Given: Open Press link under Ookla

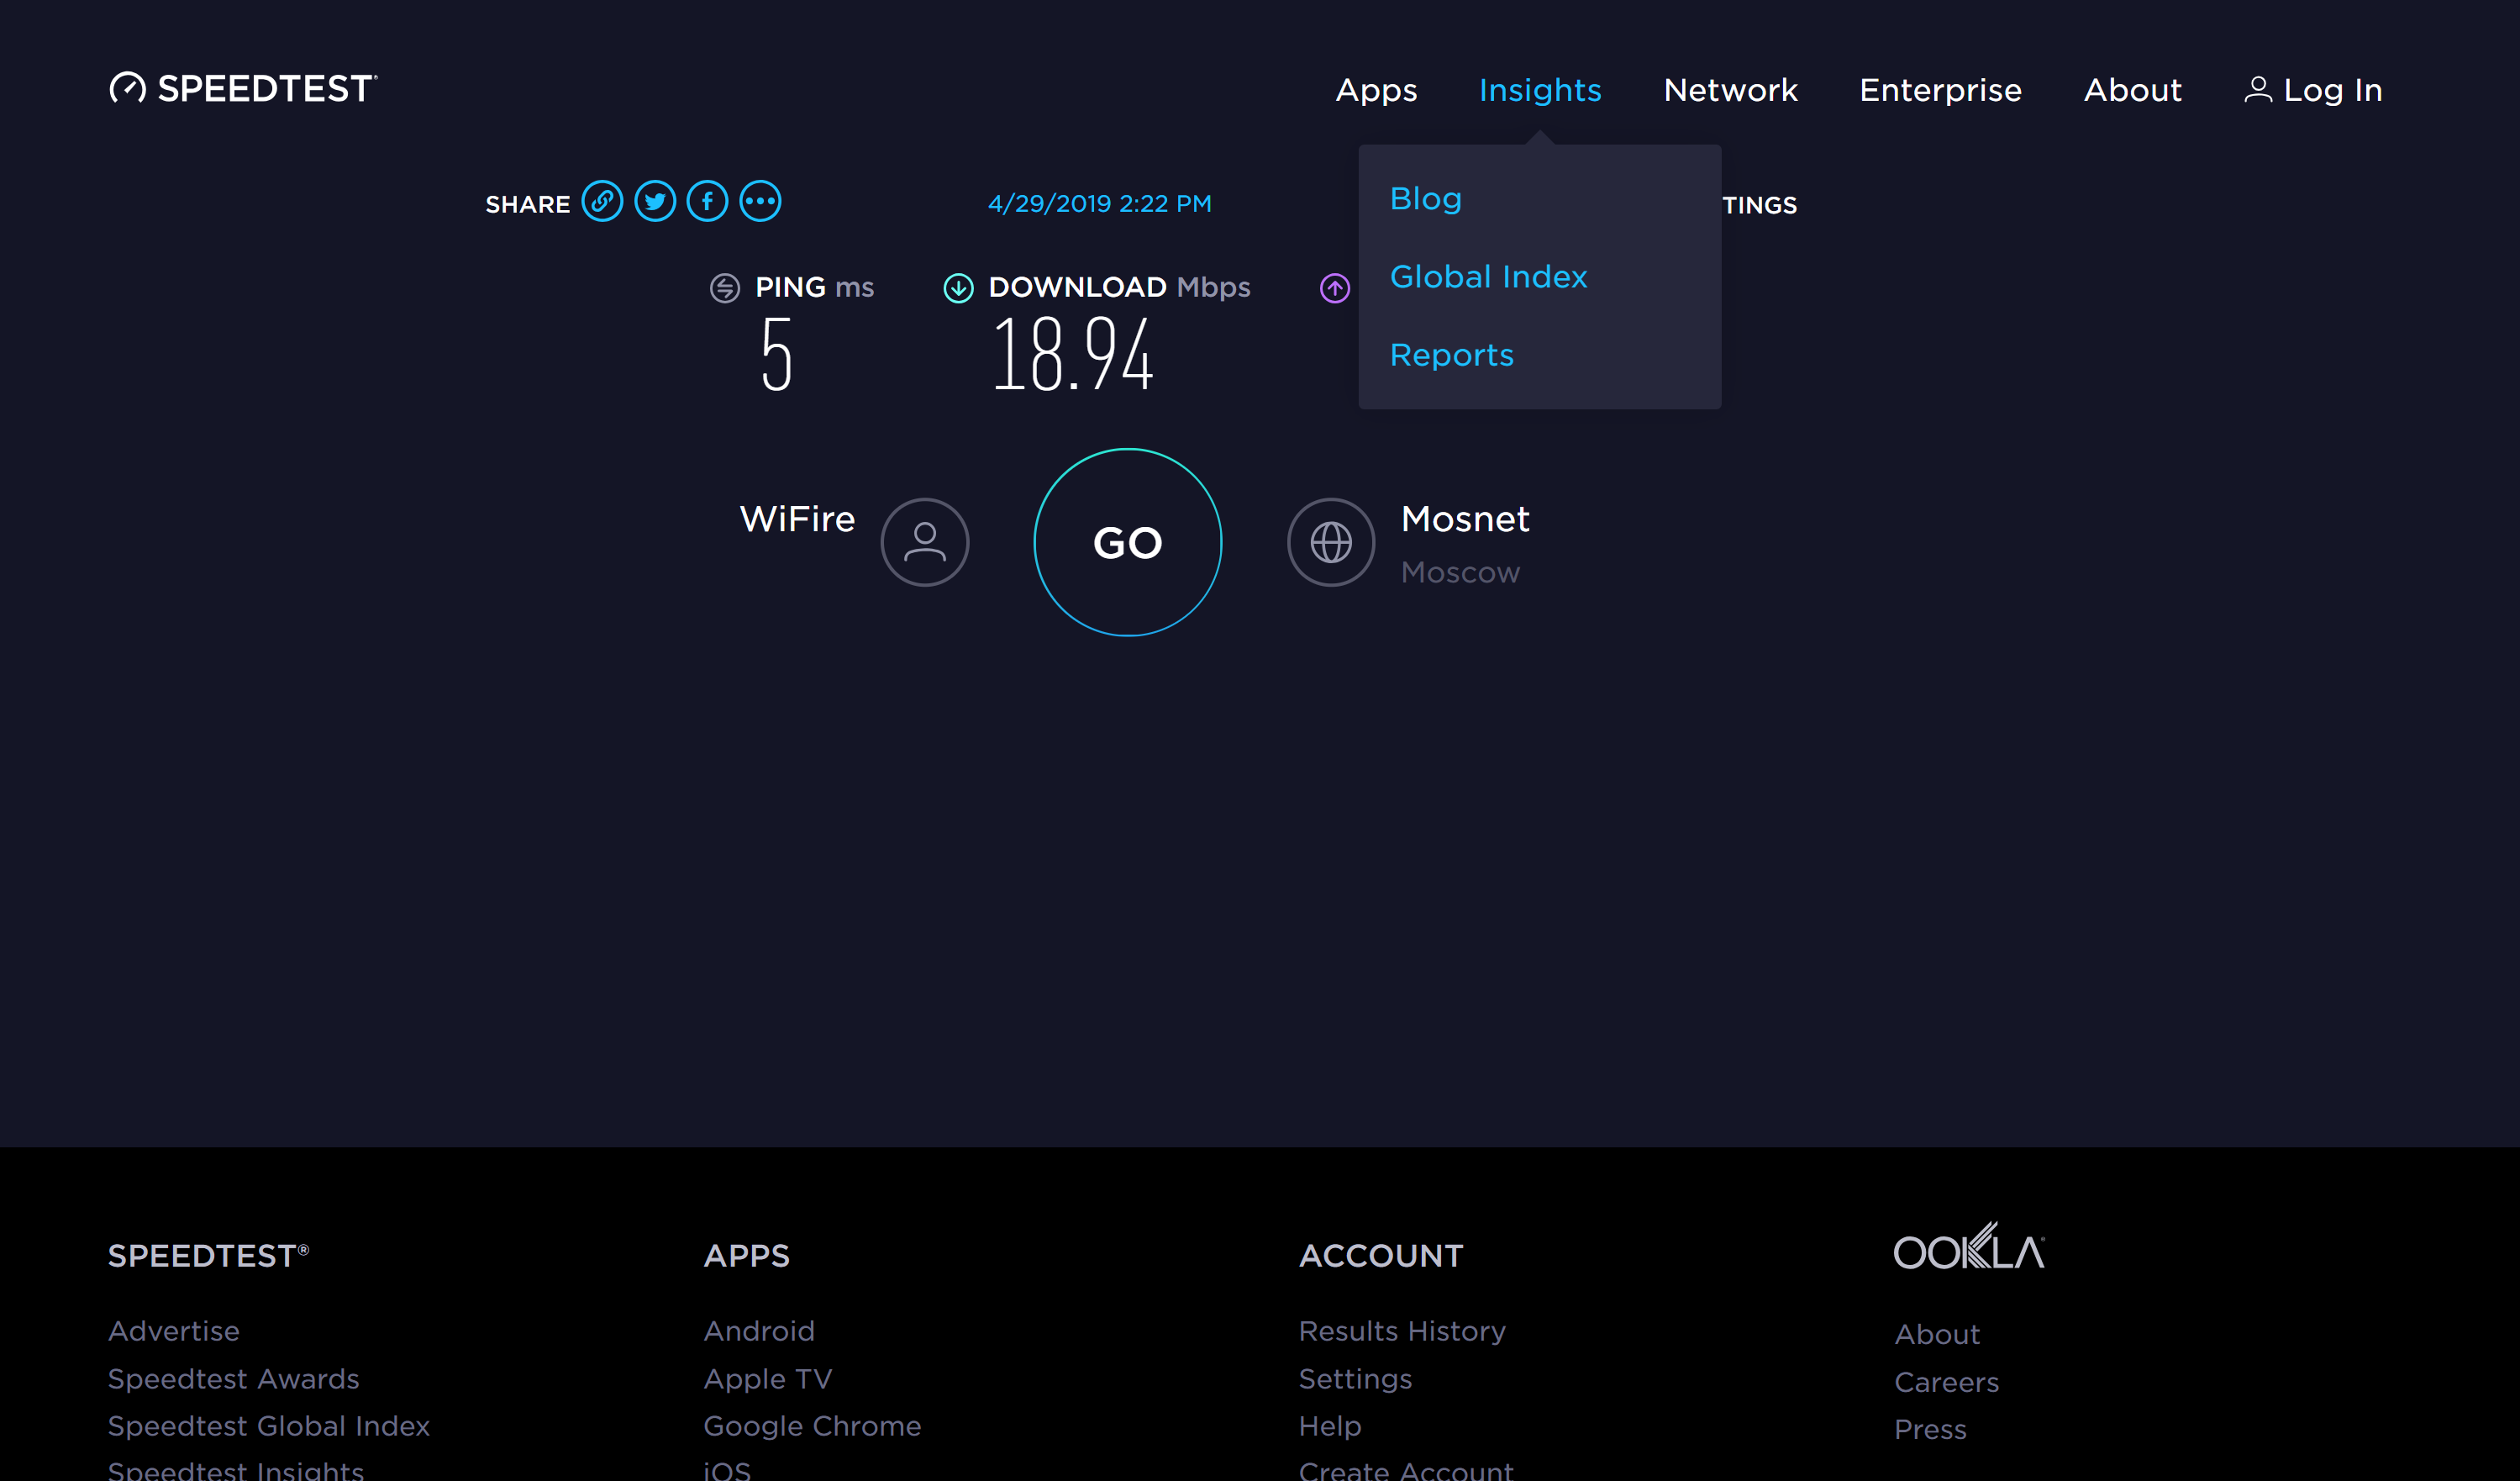Looking at the screenshot, I should point(1931,1429).
